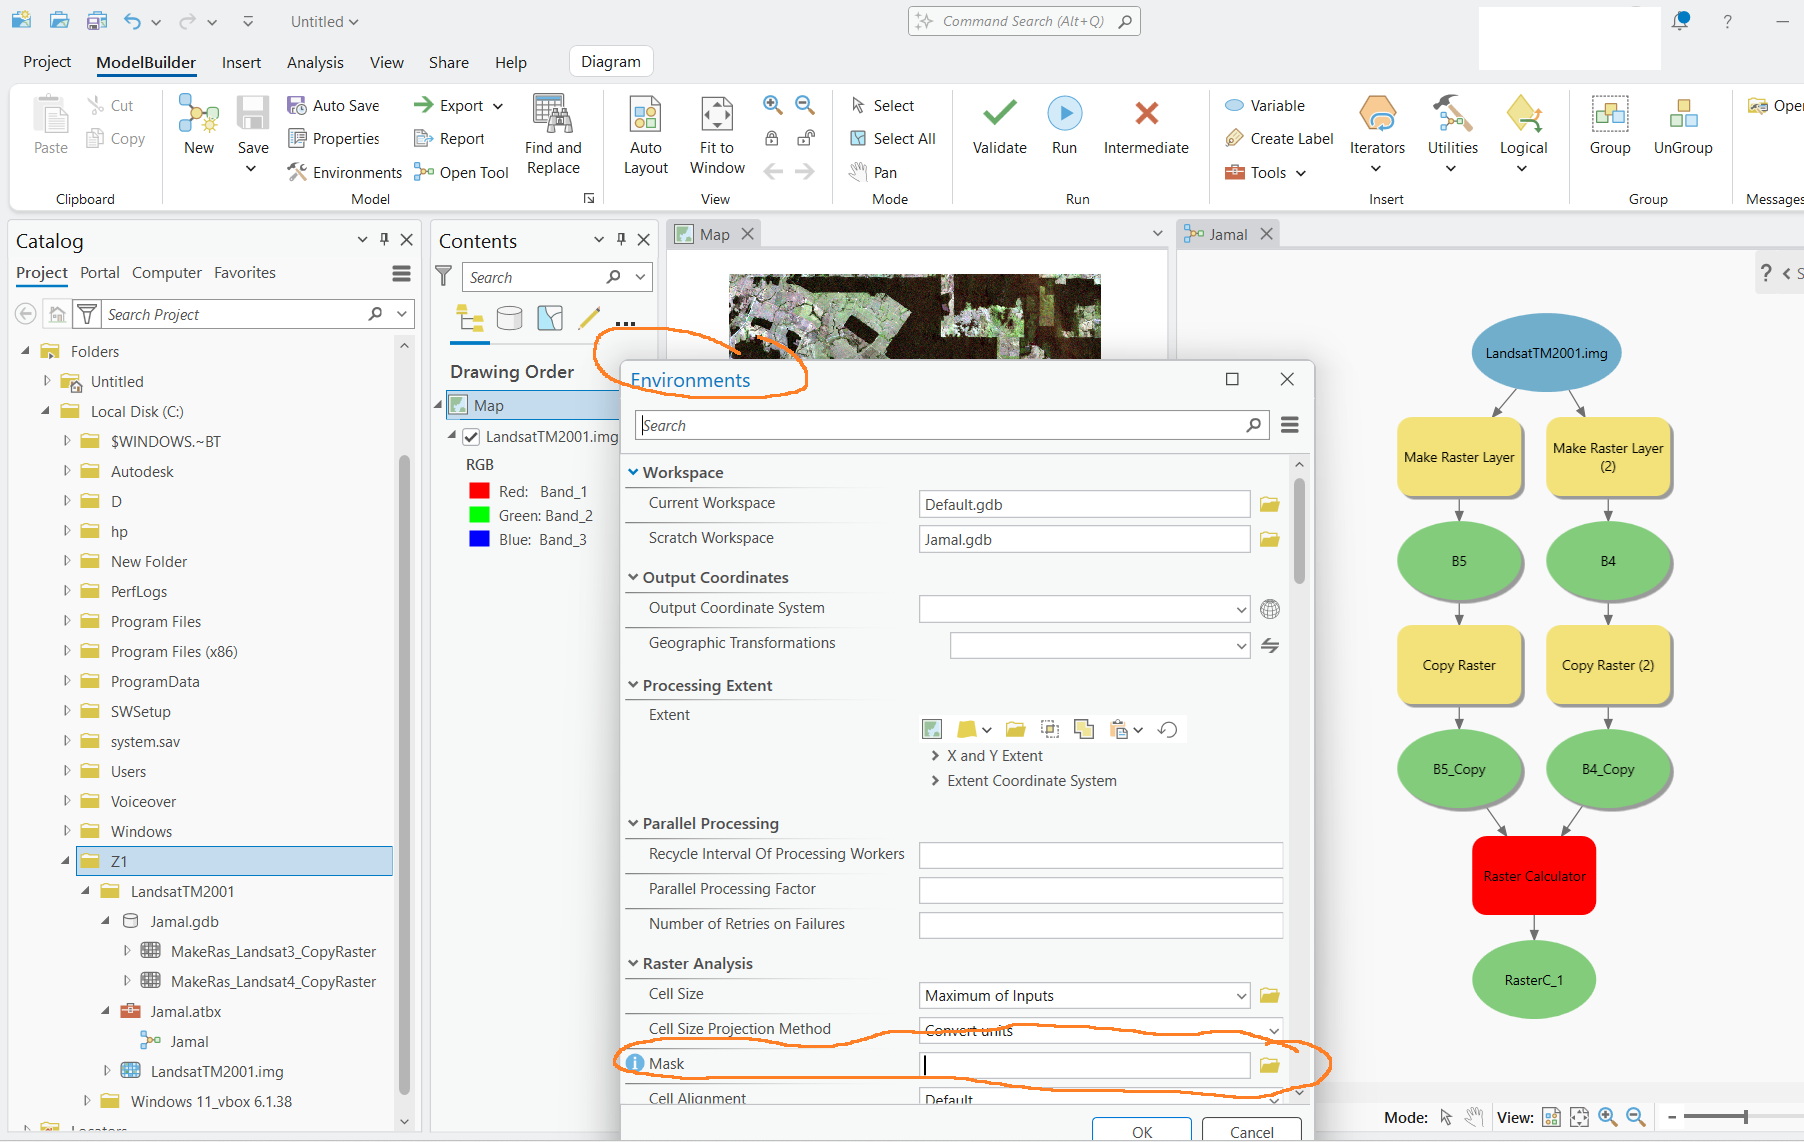Open Find and Replace

point(554,135)
